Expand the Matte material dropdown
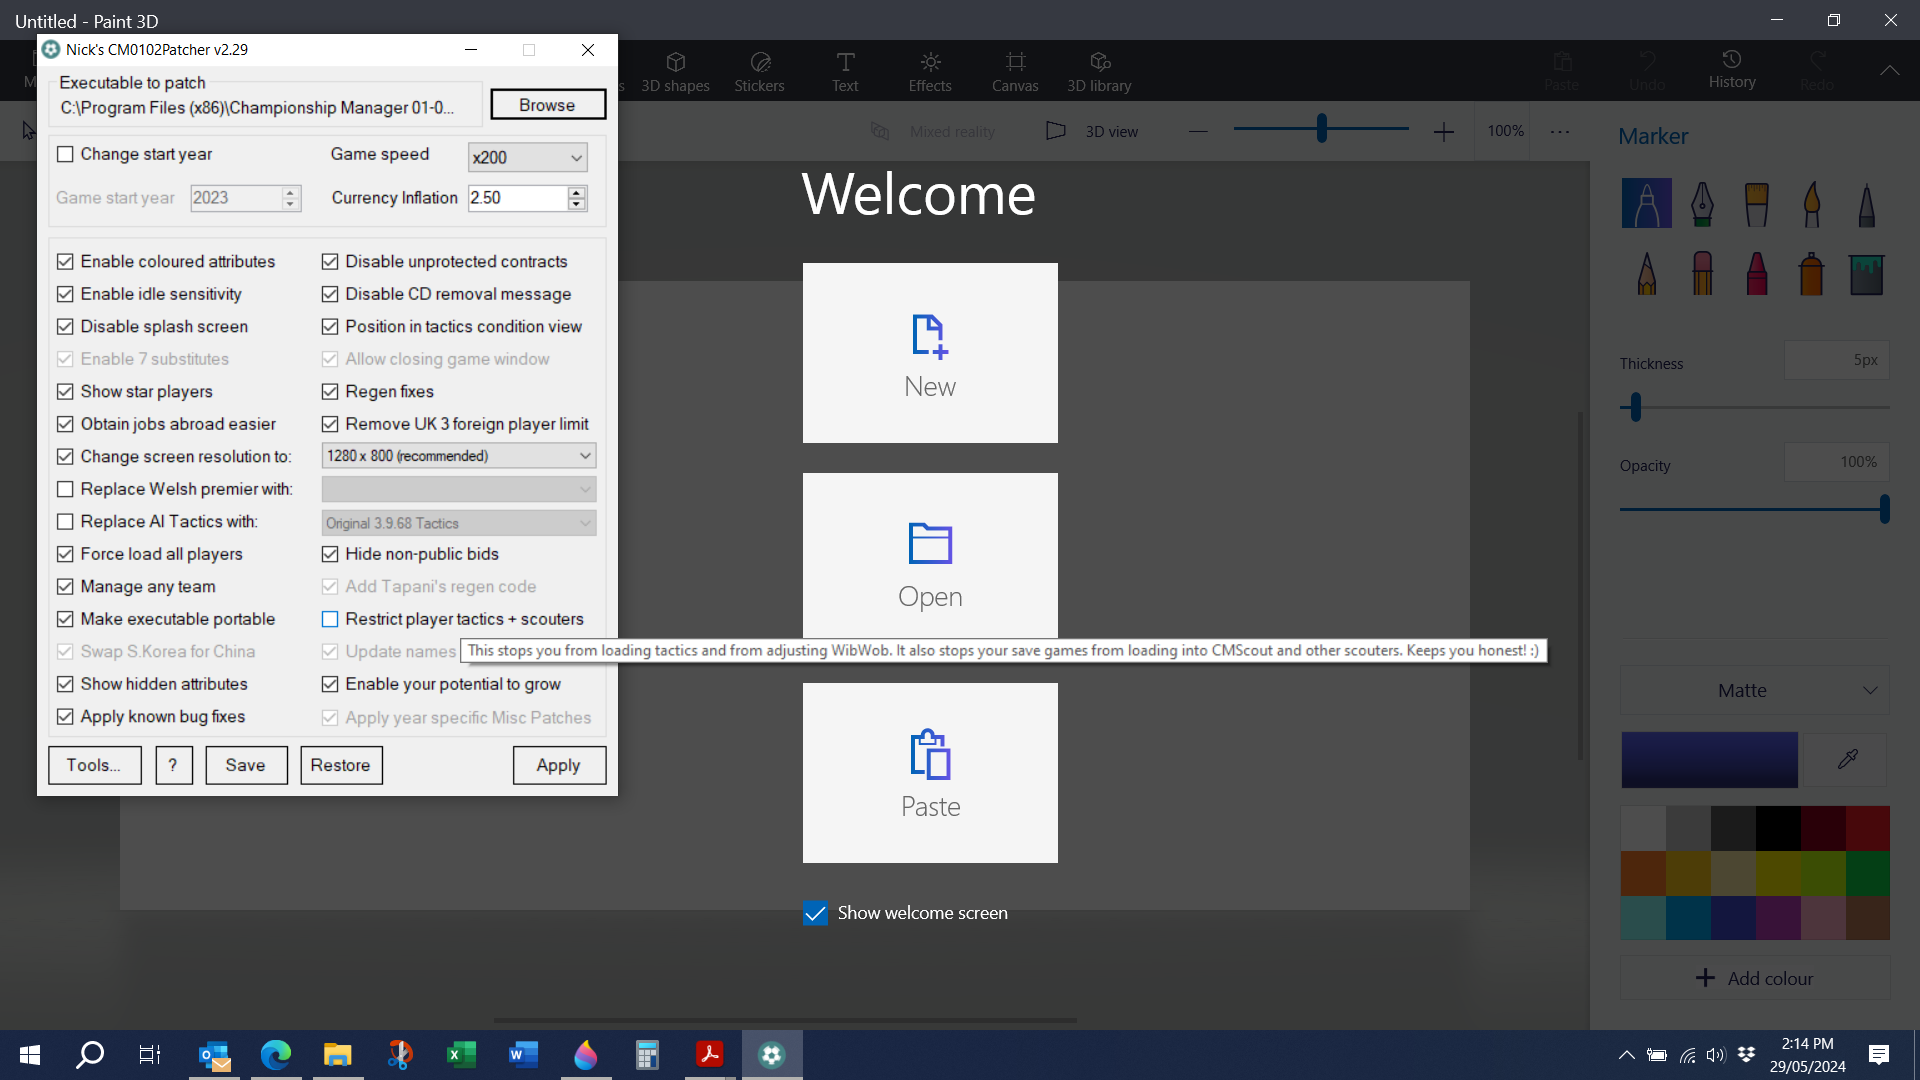The height and width of the screenshot is (1080, 1920). click(x=1754, y=690)
